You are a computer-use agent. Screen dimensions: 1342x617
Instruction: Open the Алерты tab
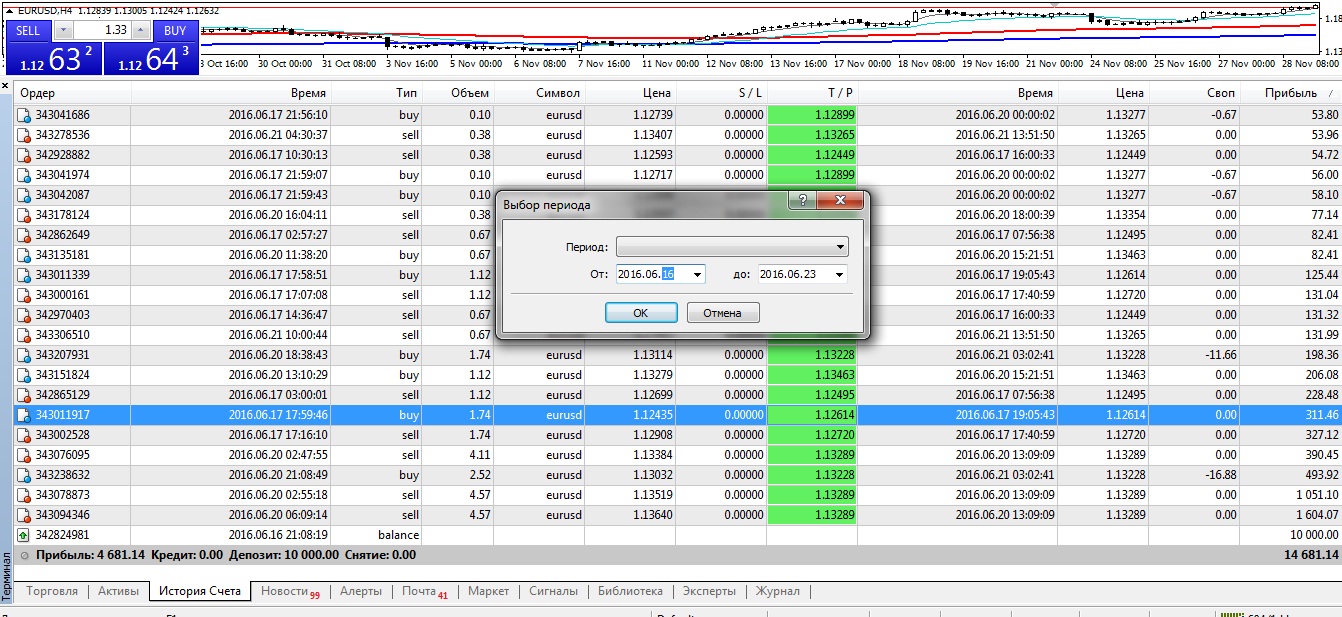(x=361, y=591)
